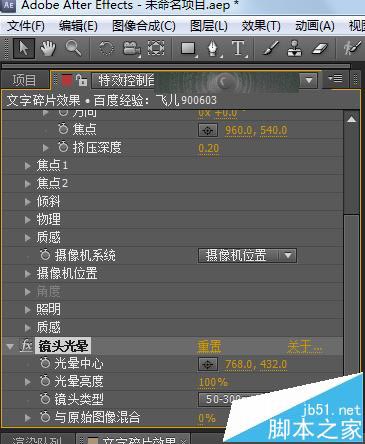Select the Rectangle mask tool

point(189,49)
